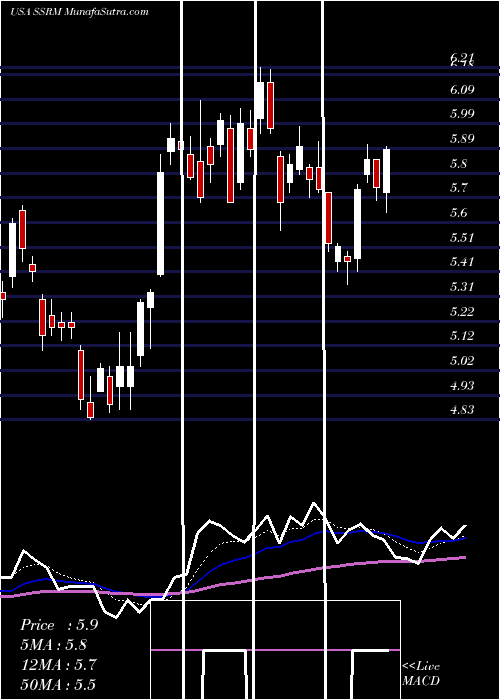This screenshot has width=500, height=700.
Task: Click the 'Price : 5.9' readout
Action: [x=59, y=625]
